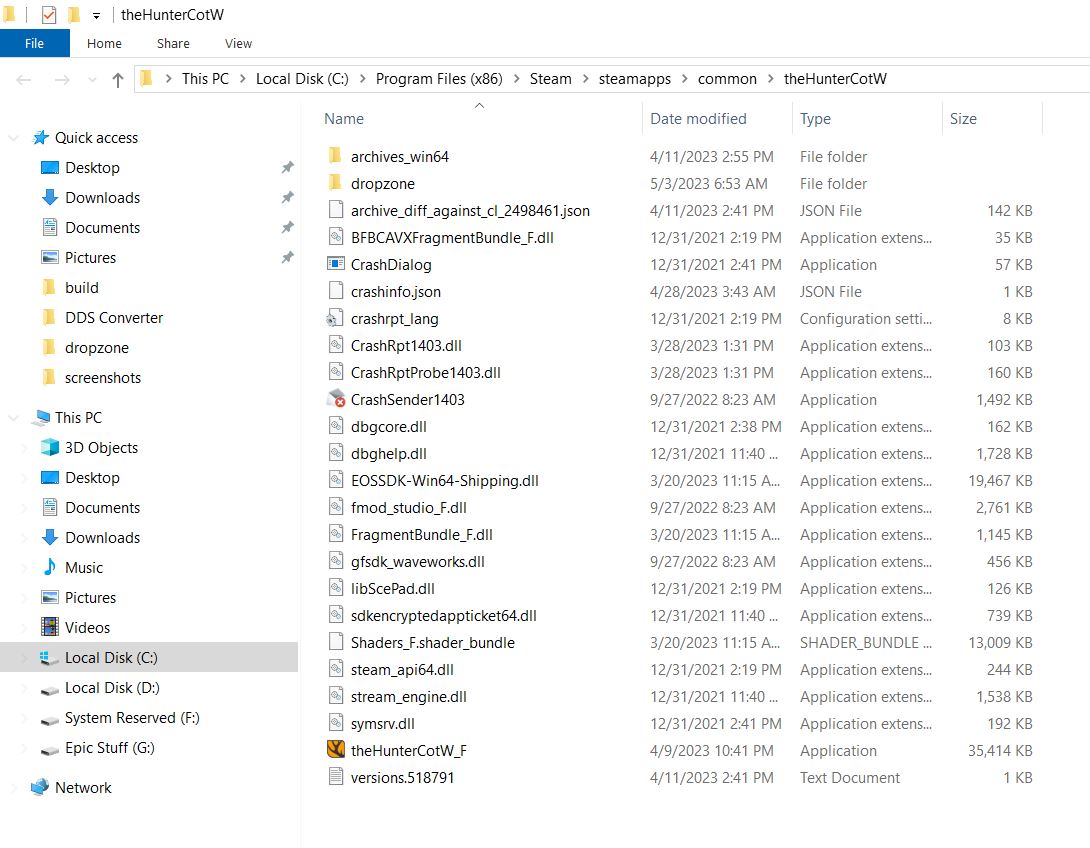
Task: Click the Music note icon in sidebar
Action: (50, 566)
